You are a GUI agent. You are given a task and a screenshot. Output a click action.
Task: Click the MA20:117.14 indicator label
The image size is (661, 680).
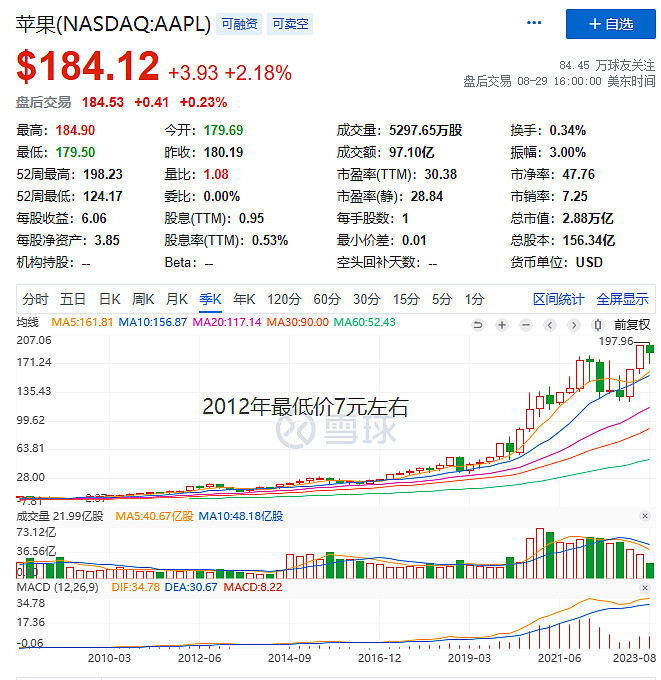pos(227,322)
